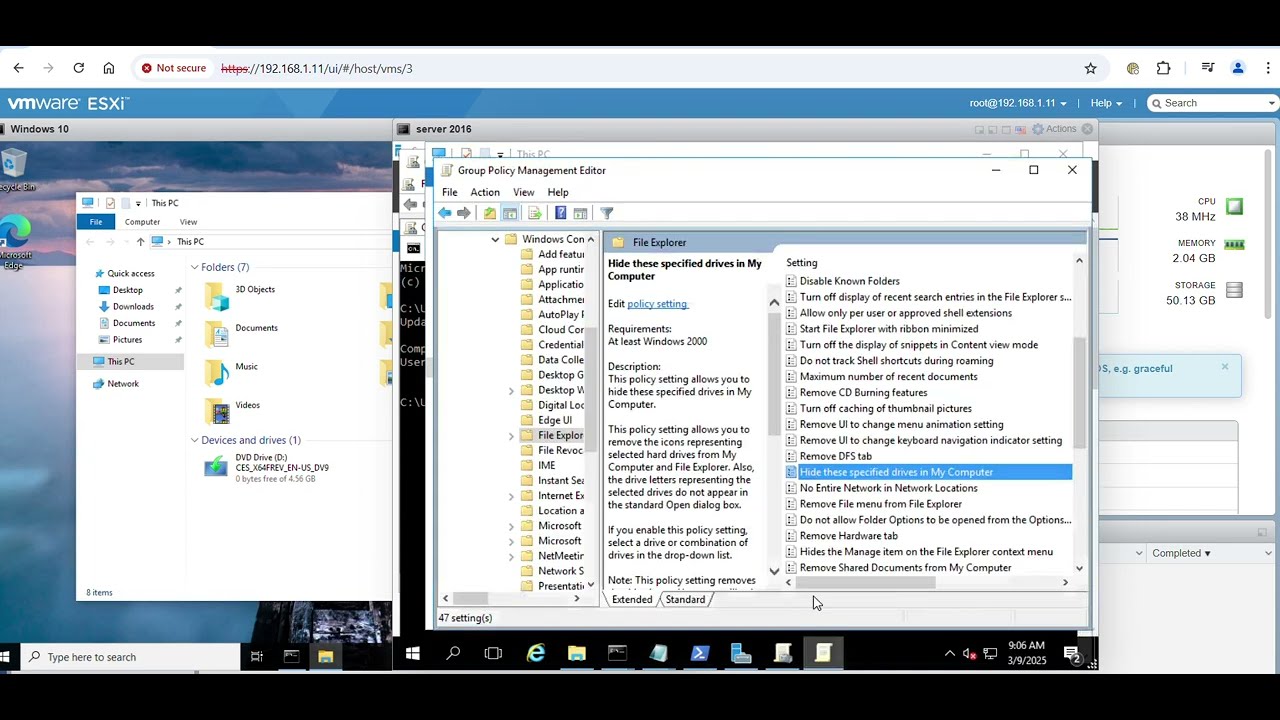Sort list by Setting column header
1280x720 pixels.
(802, 263)
